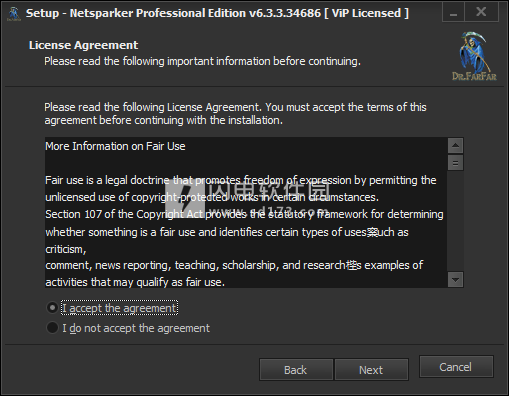Click the "activities that may qualify" last line
This screenshot has height=396, width=509.
[x=135, y=282]
